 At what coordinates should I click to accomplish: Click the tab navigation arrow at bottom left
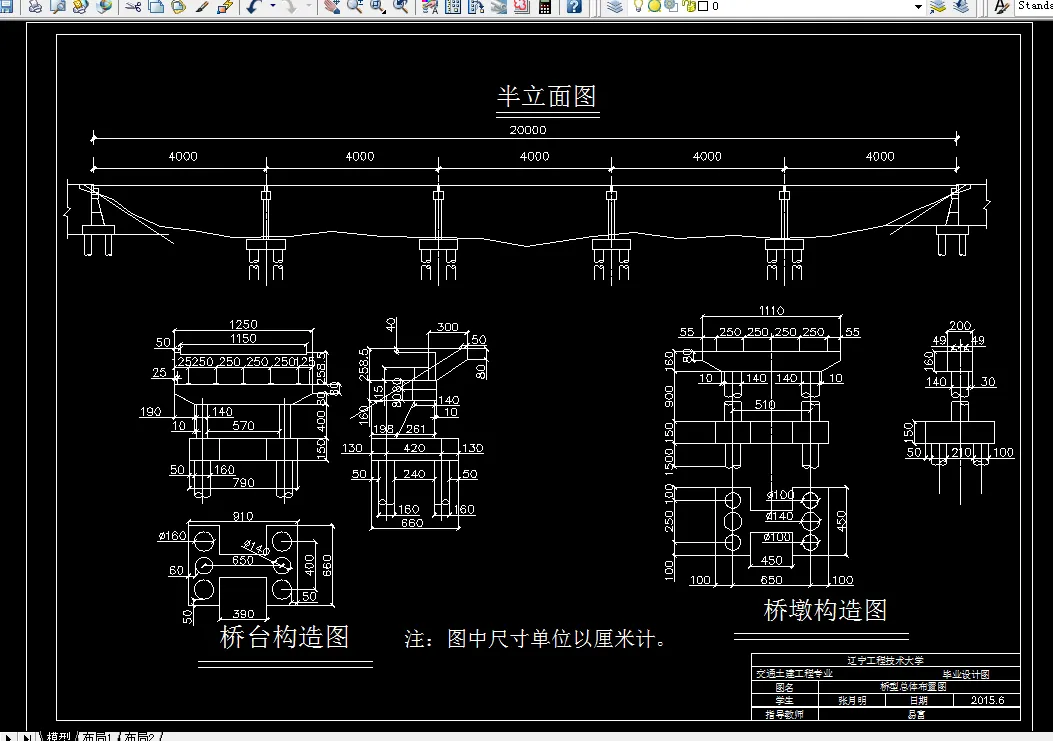click(6, 737)
